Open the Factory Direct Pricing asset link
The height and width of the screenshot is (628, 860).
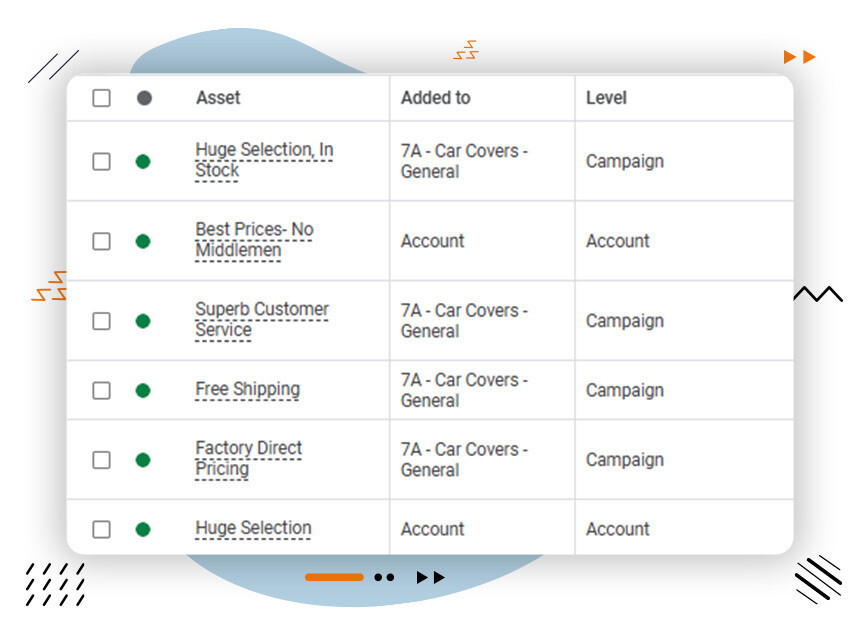(248, 458)
